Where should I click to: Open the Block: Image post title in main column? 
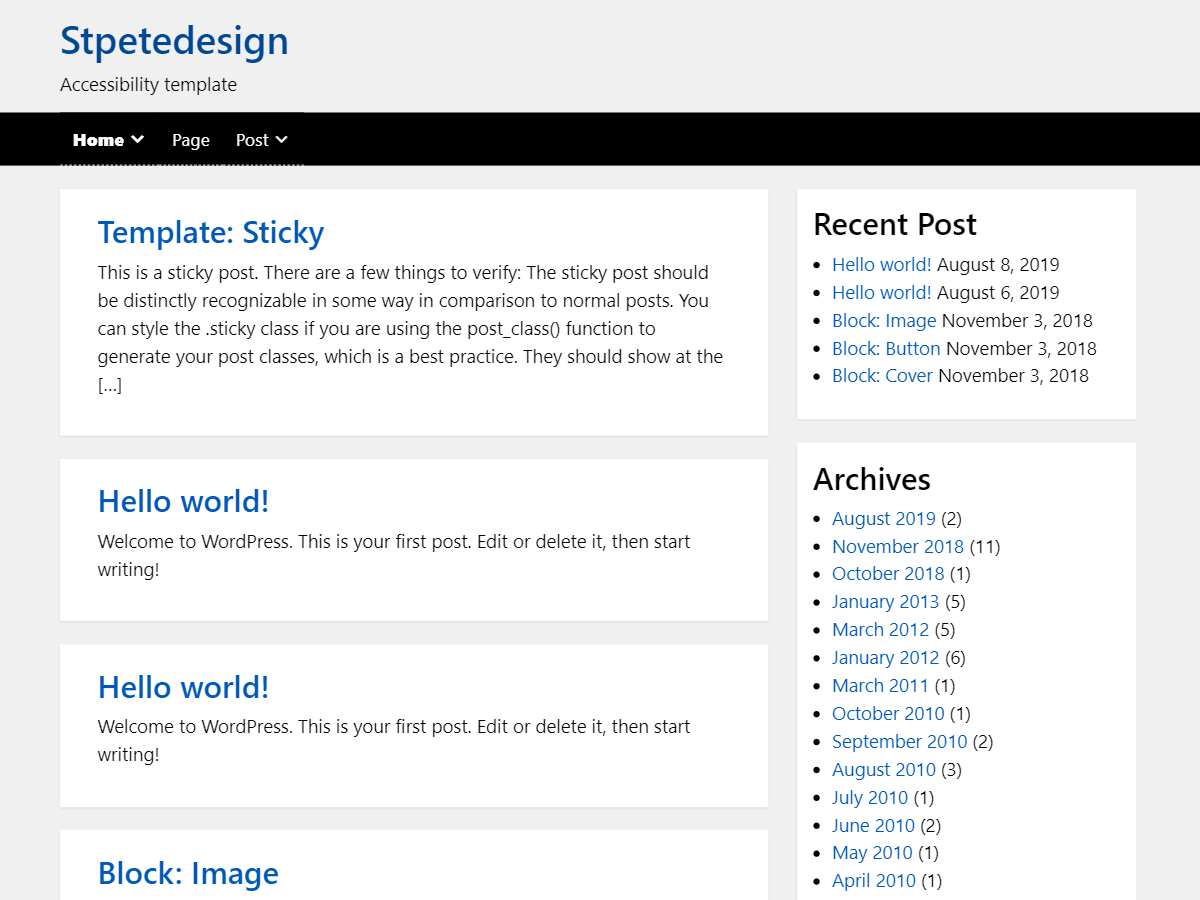(188, 873)
